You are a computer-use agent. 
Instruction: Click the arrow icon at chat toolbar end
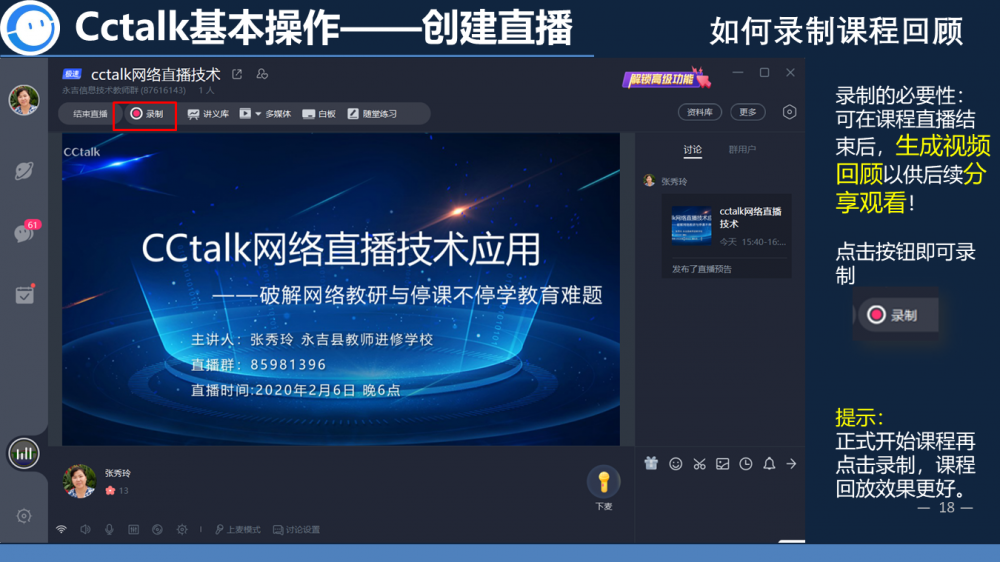click(x=791, y=464)
